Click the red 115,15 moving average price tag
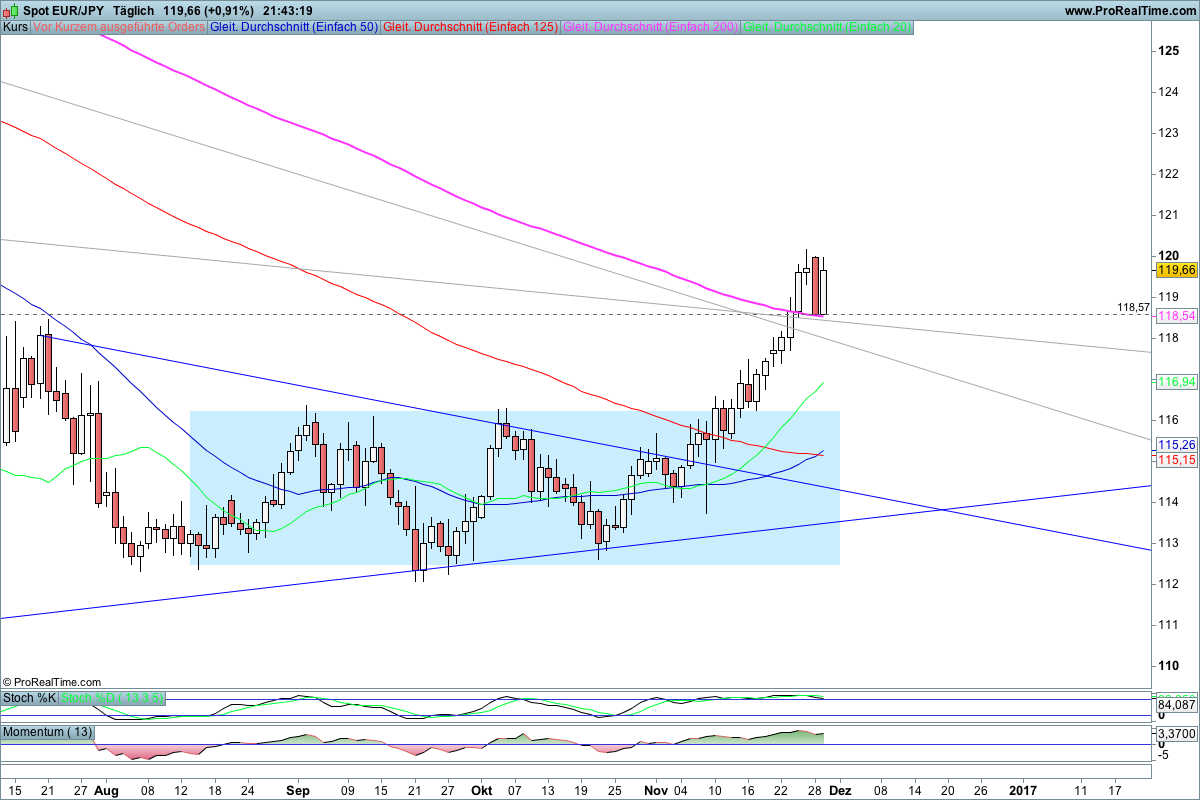1200x800 pixels. tap(1177, 460)
